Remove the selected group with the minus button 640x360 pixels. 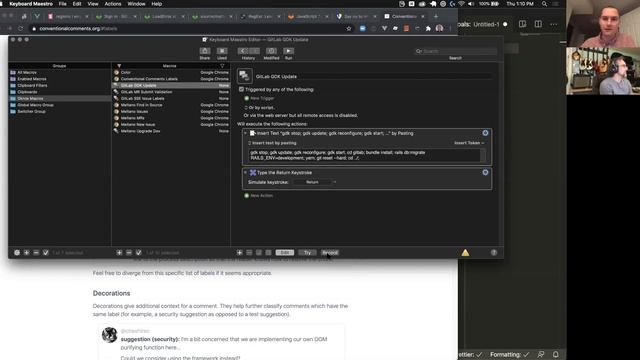36,253
